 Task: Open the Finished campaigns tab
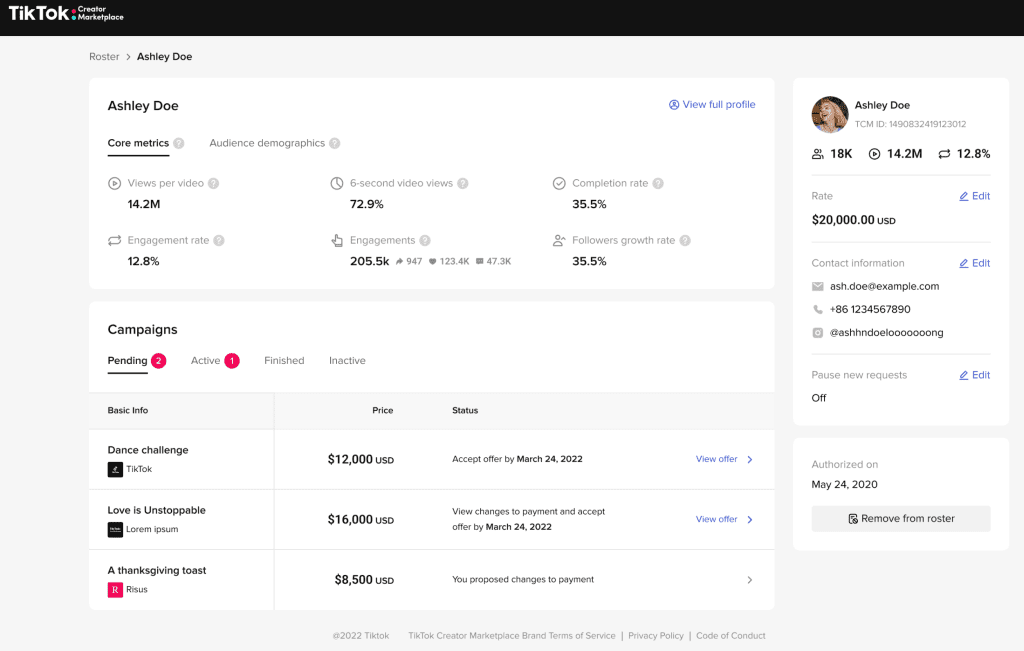pyautogui.click(x=284, y=361)
